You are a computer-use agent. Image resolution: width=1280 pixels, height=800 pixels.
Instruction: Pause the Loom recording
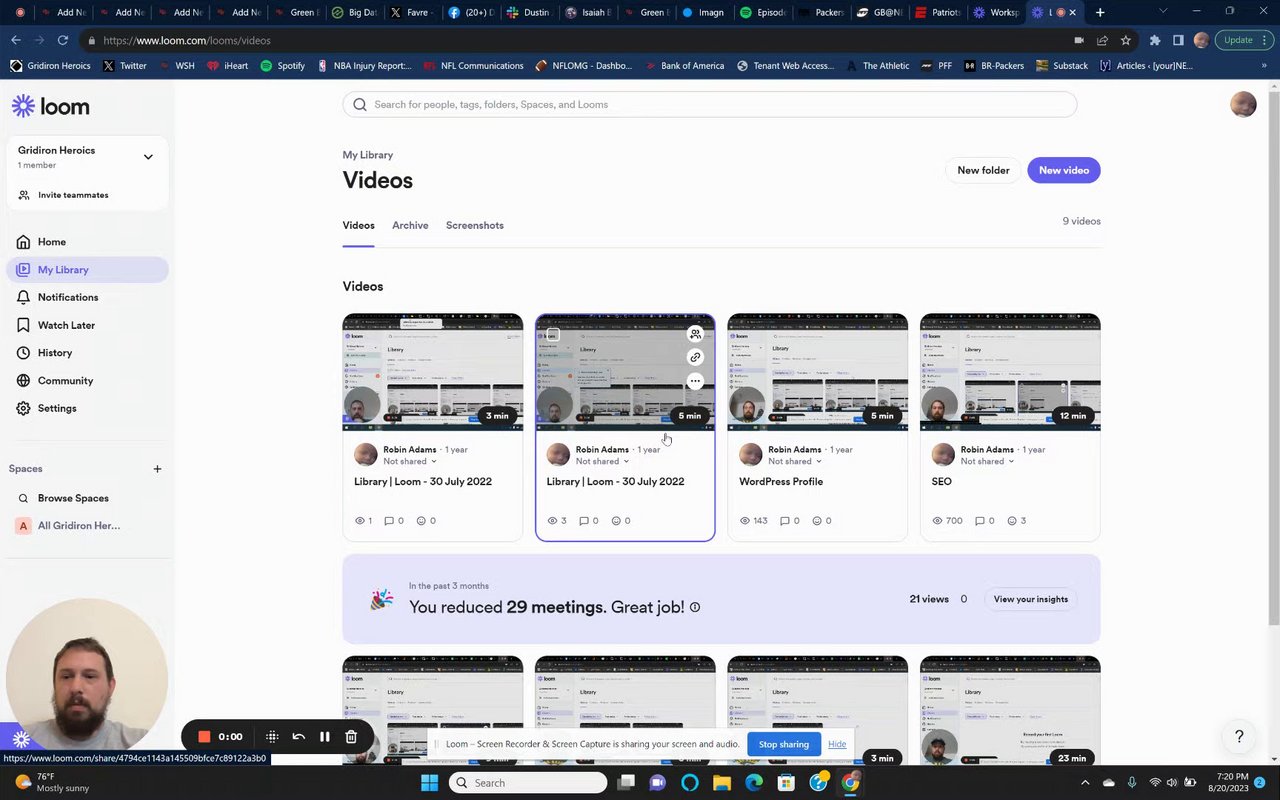tap(325, 737)
